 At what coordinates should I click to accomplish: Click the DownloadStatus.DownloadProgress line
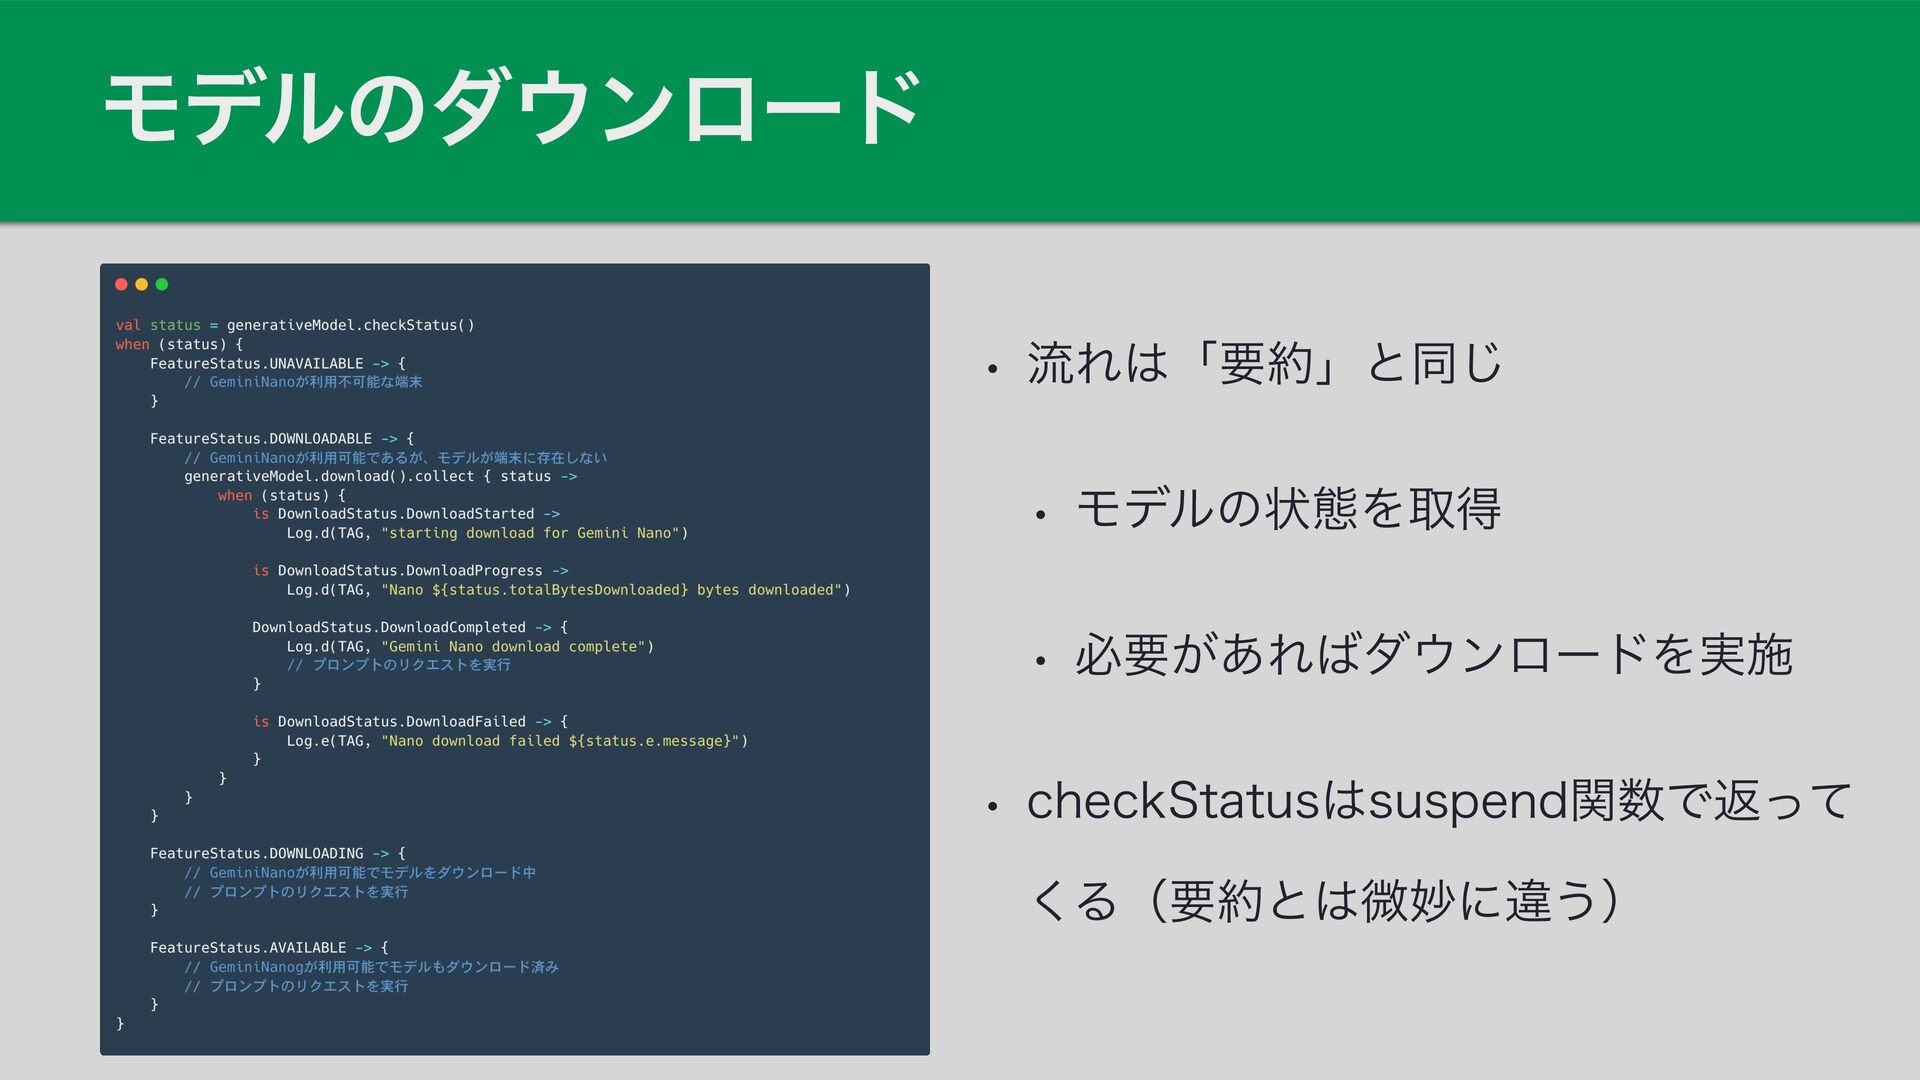tap(409, 571)
